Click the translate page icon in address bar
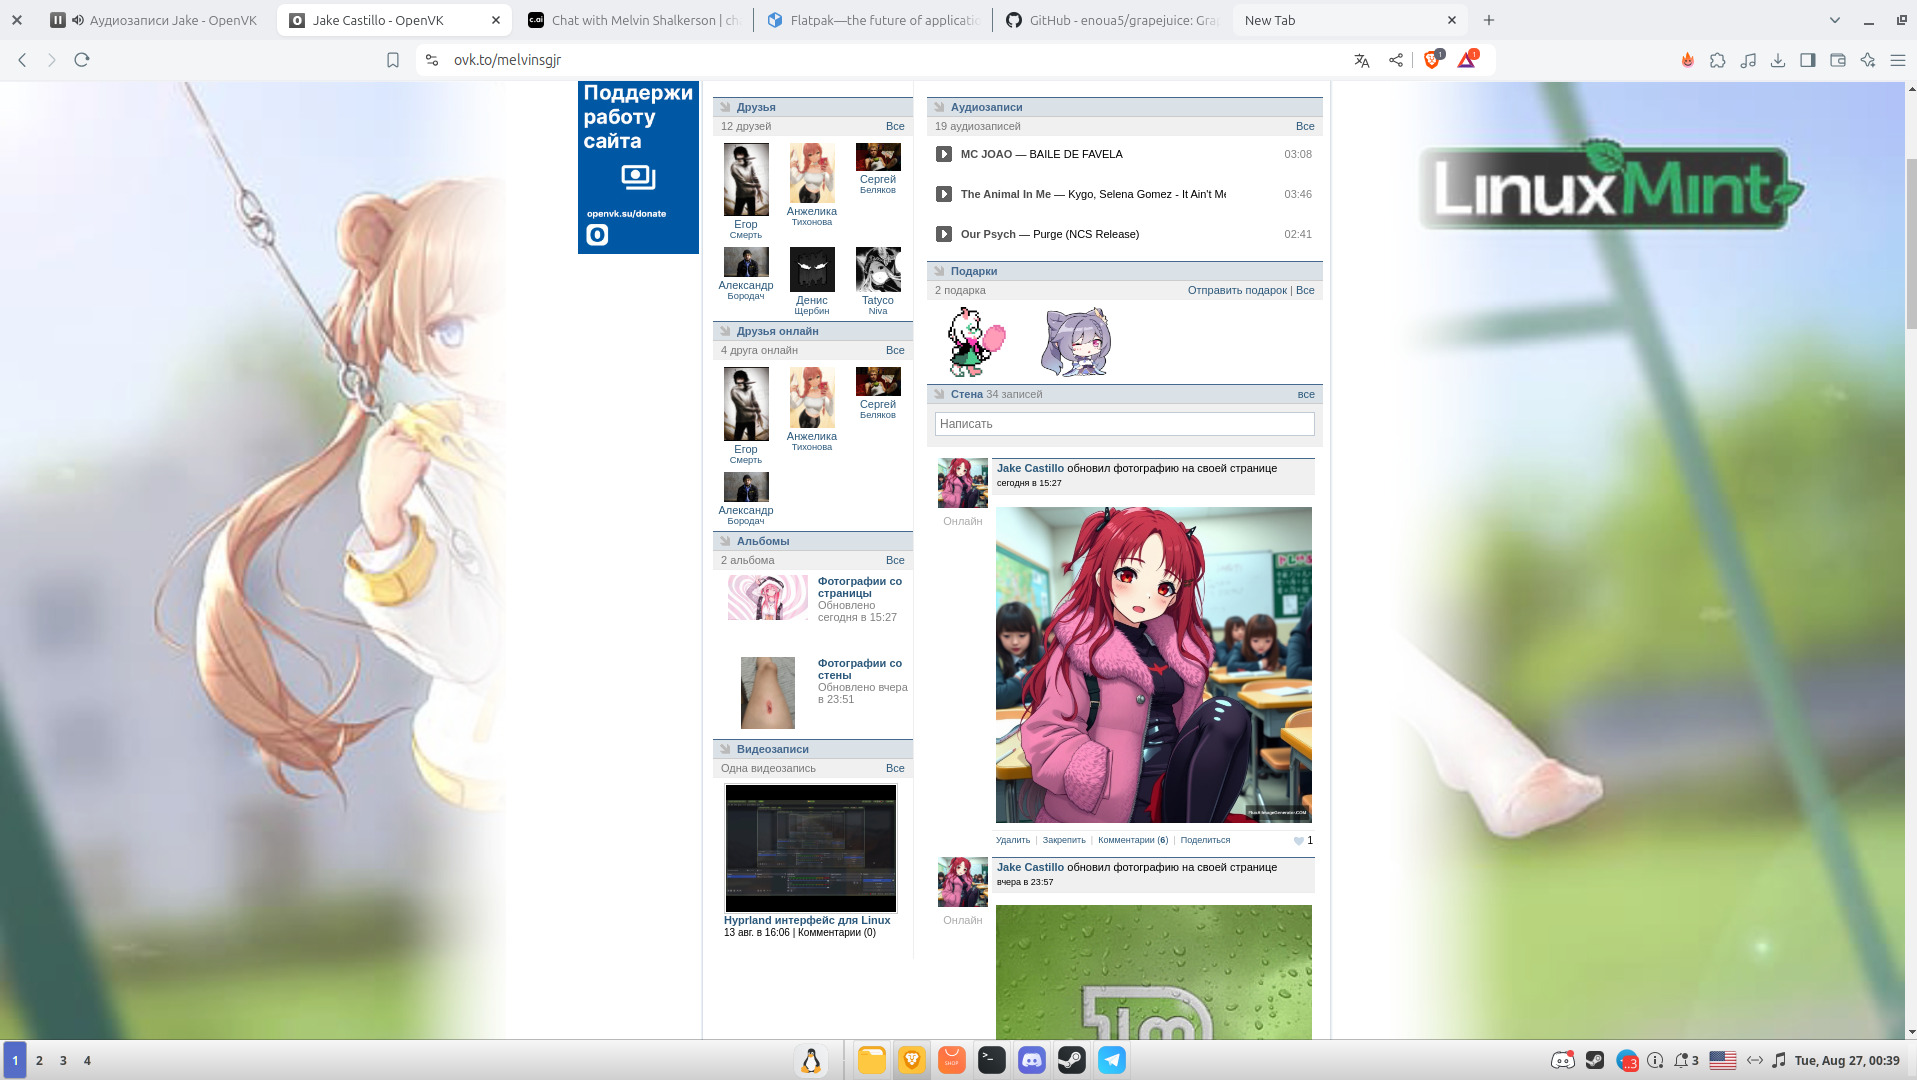The image size is (1917, 1080). (1361, 60)
